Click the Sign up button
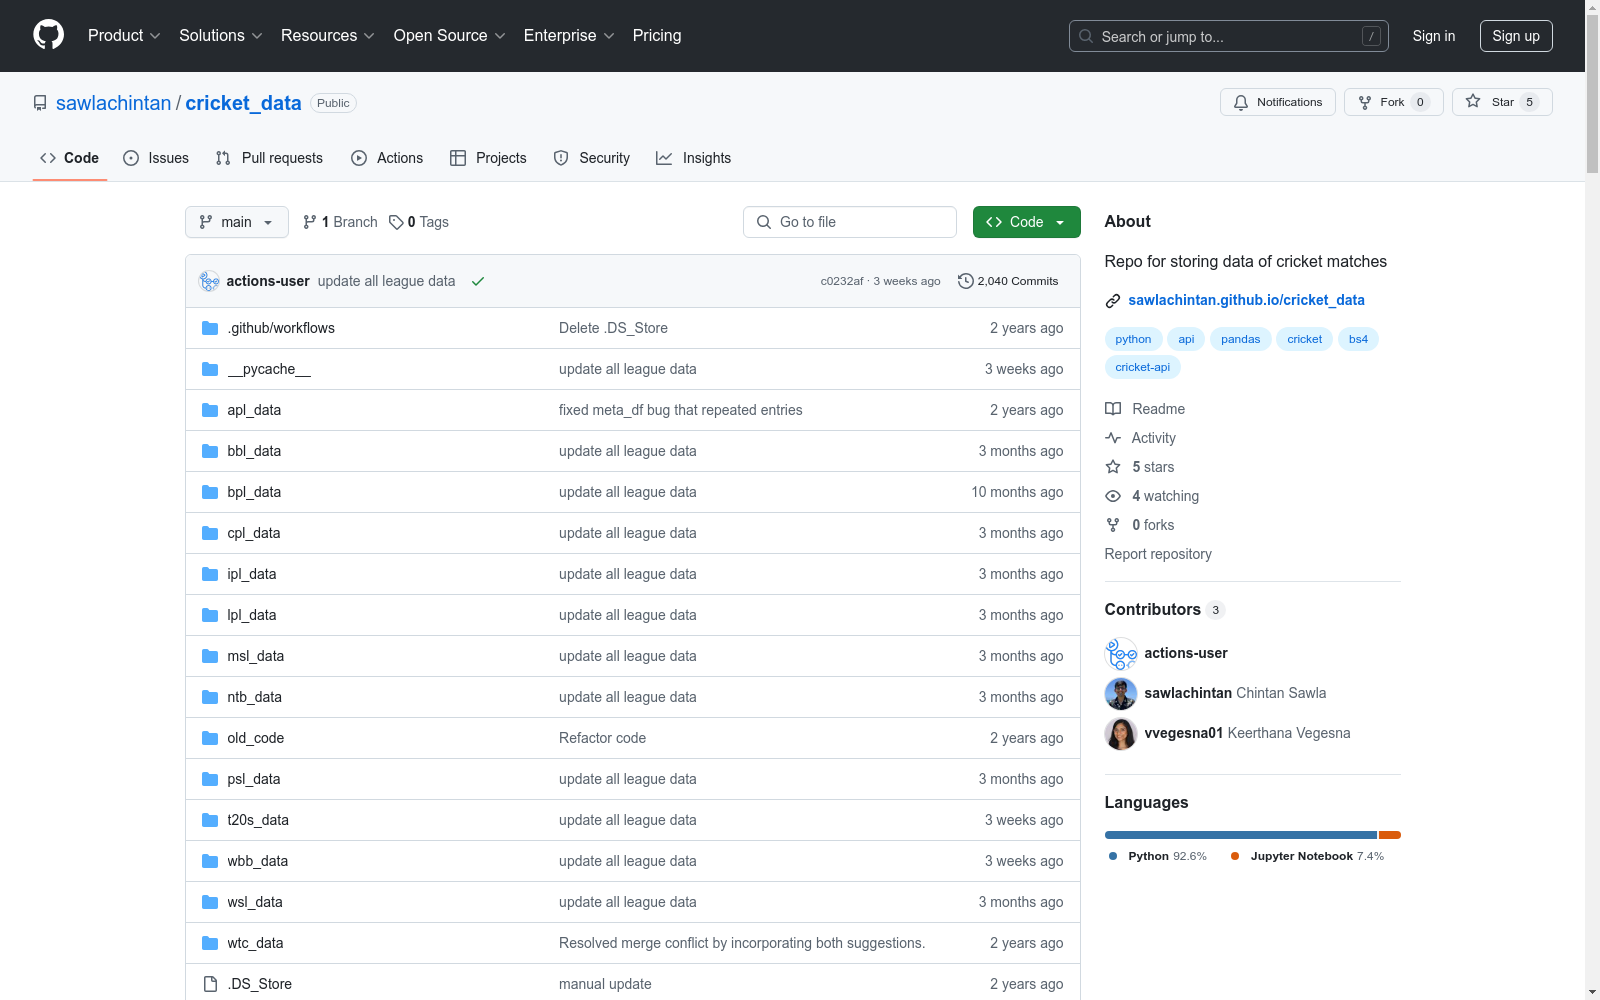 (x=1516, y=36)
